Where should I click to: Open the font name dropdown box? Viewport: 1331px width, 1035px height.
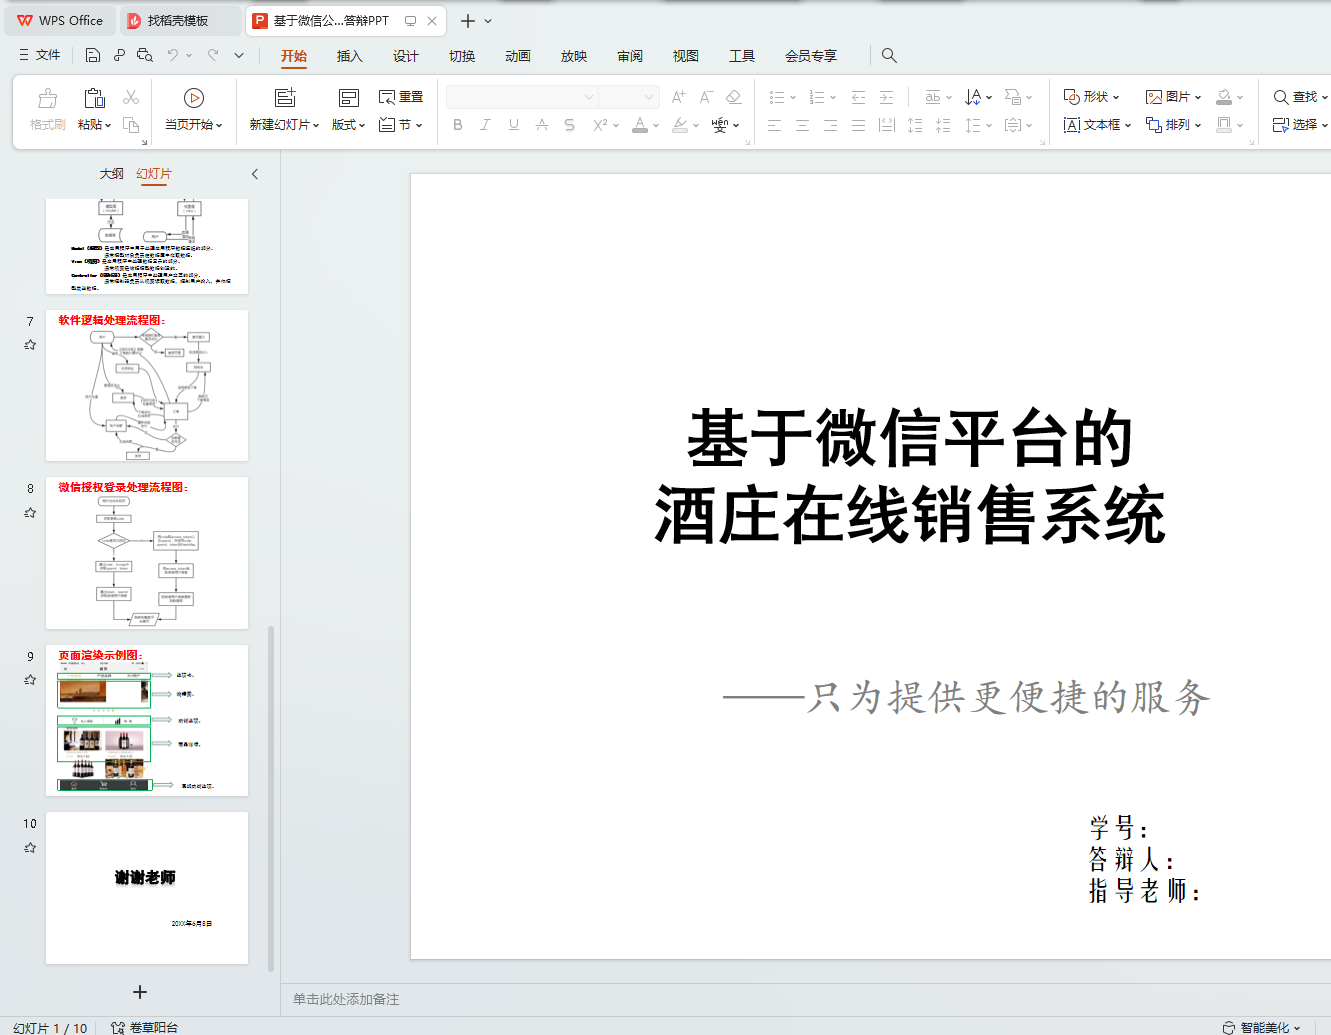tap(522, 97)
